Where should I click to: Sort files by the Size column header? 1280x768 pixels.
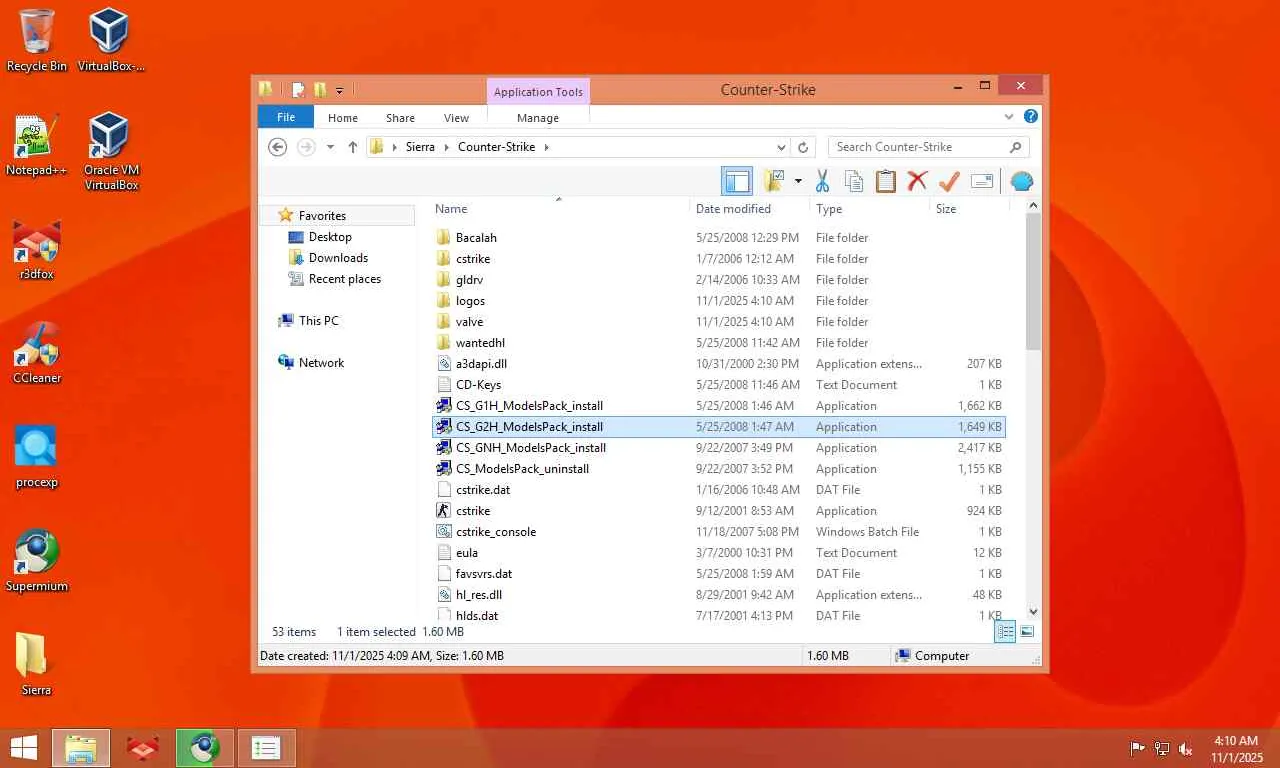(x=969, y=209)
